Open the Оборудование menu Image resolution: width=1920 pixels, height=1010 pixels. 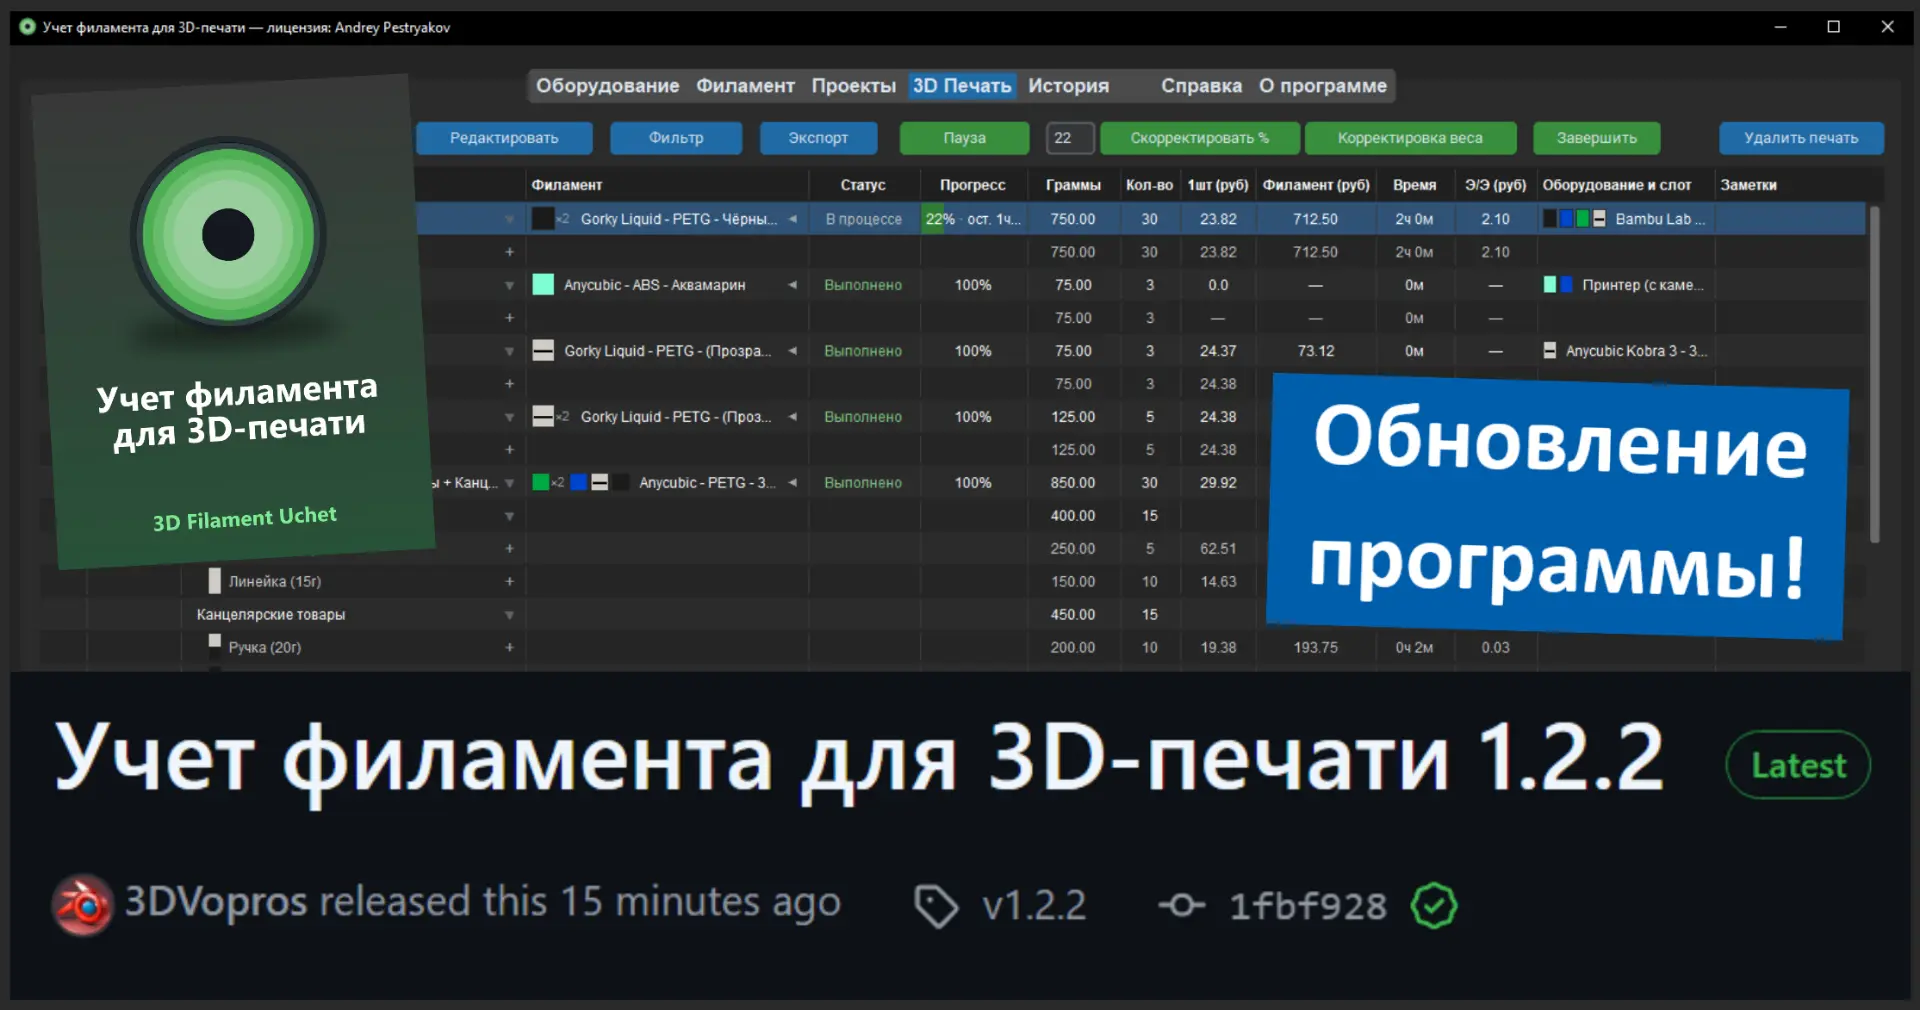click(x=607, y=86)
